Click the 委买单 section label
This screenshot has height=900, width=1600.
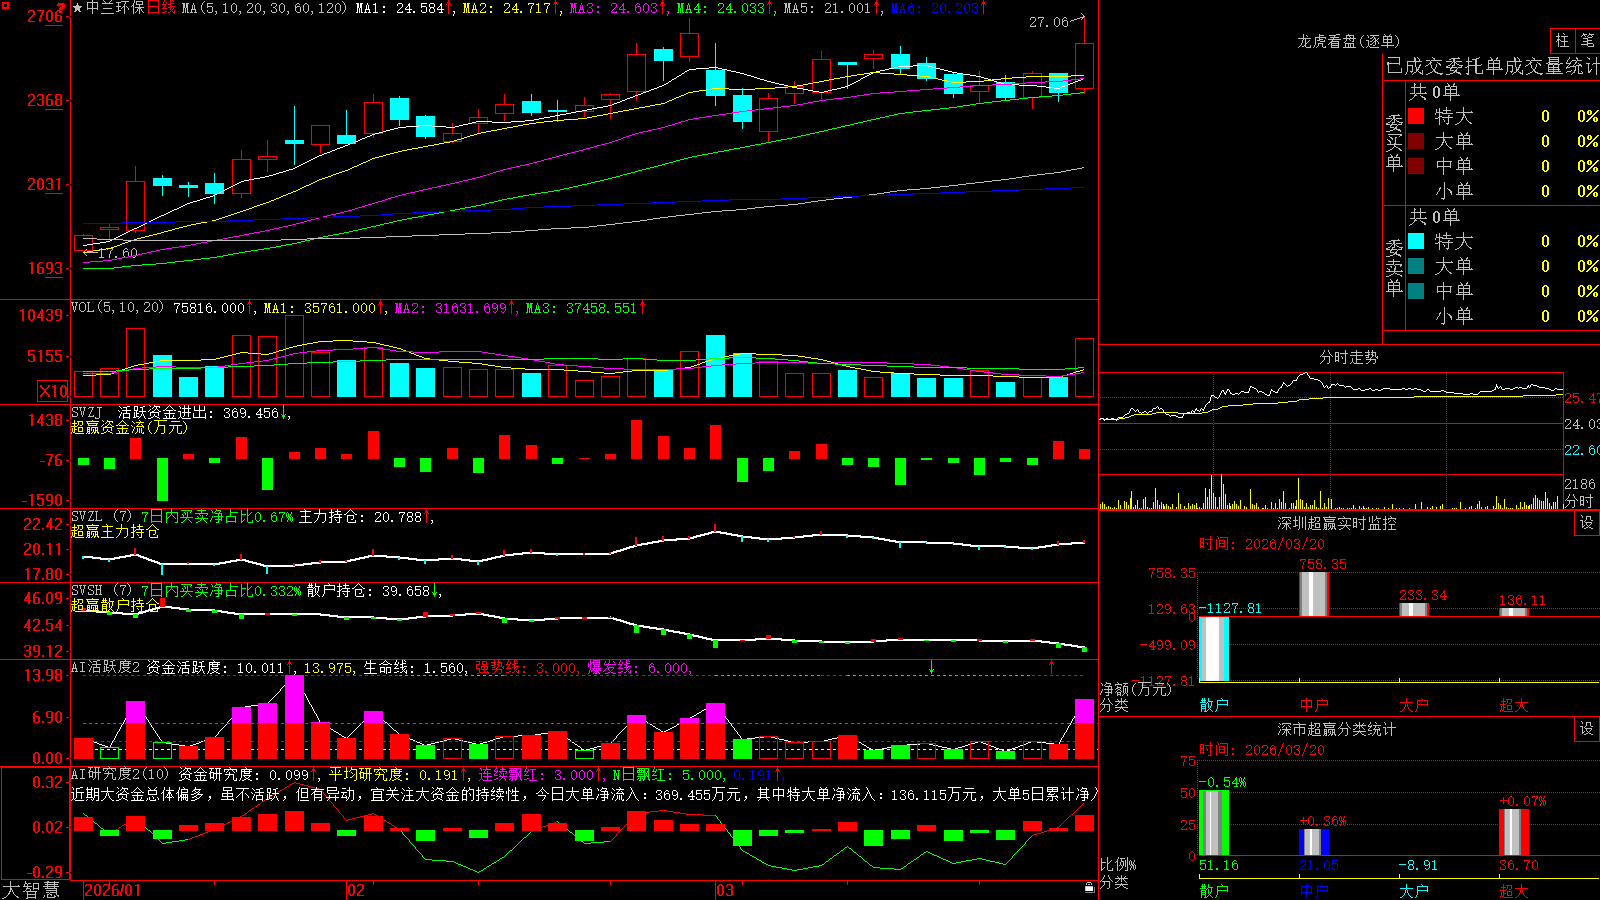point(1394,141)
